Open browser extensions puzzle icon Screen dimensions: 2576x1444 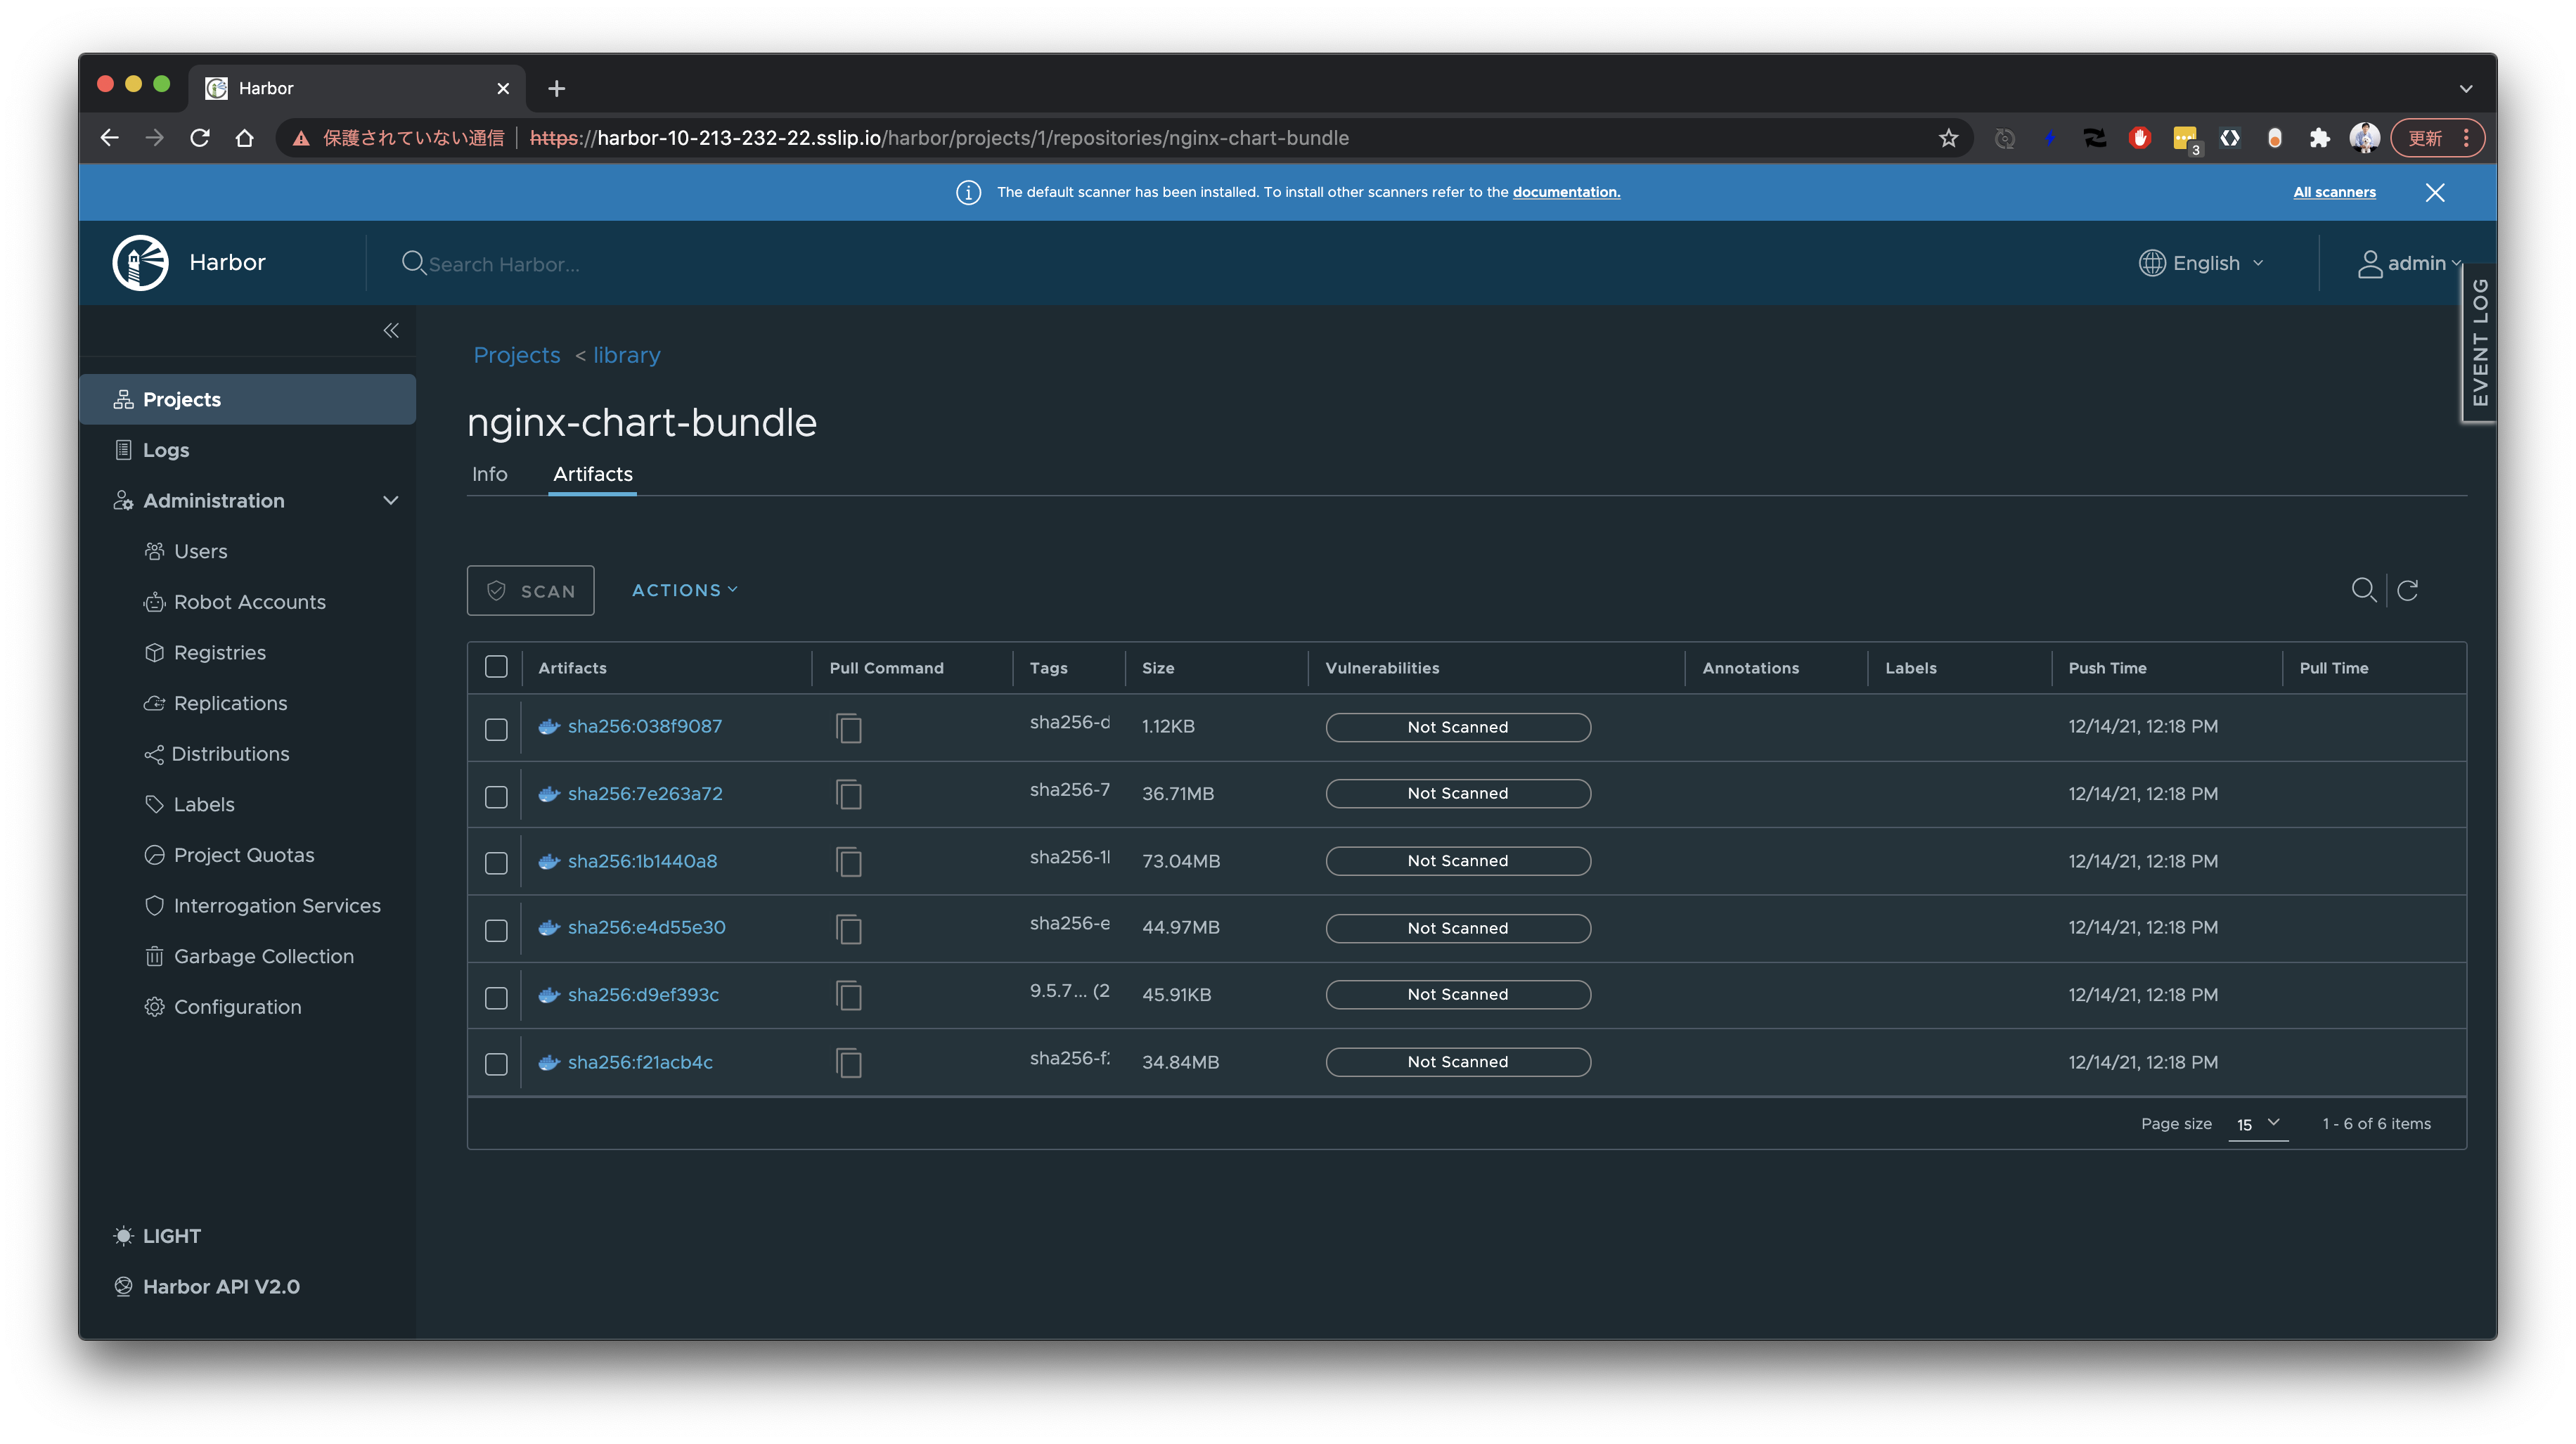coord(2320,138)
